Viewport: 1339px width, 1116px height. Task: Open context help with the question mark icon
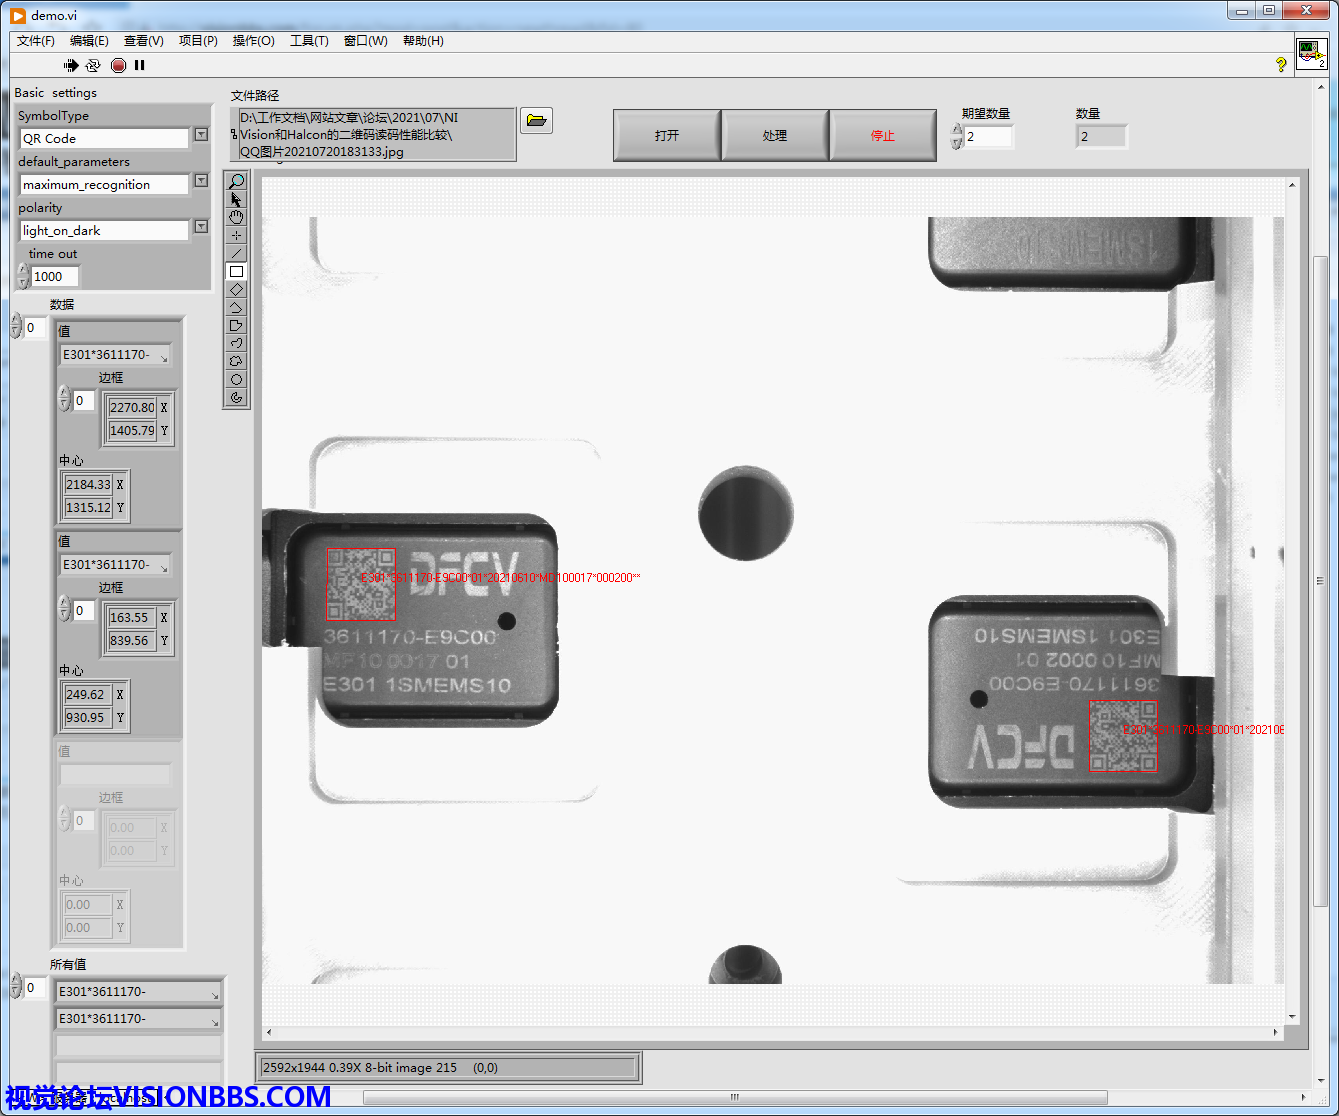point(1281,65)
